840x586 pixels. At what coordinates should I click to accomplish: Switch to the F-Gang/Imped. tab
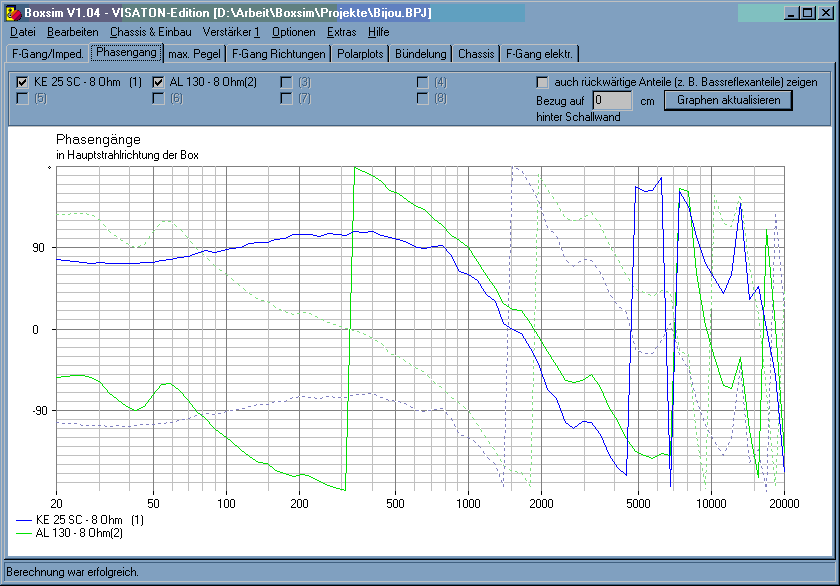click(x=47, y=53)
